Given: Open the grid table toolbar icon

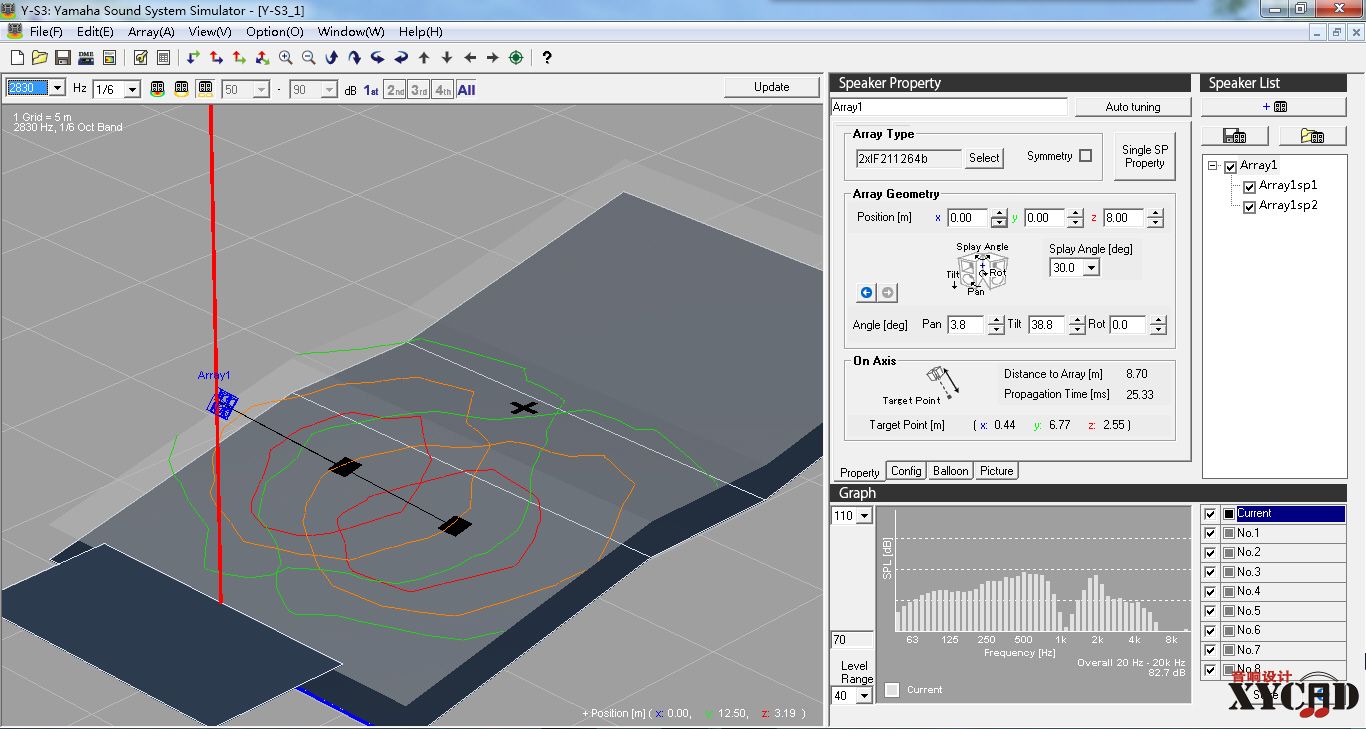Looking at the screenshot, I should point(164,58).
